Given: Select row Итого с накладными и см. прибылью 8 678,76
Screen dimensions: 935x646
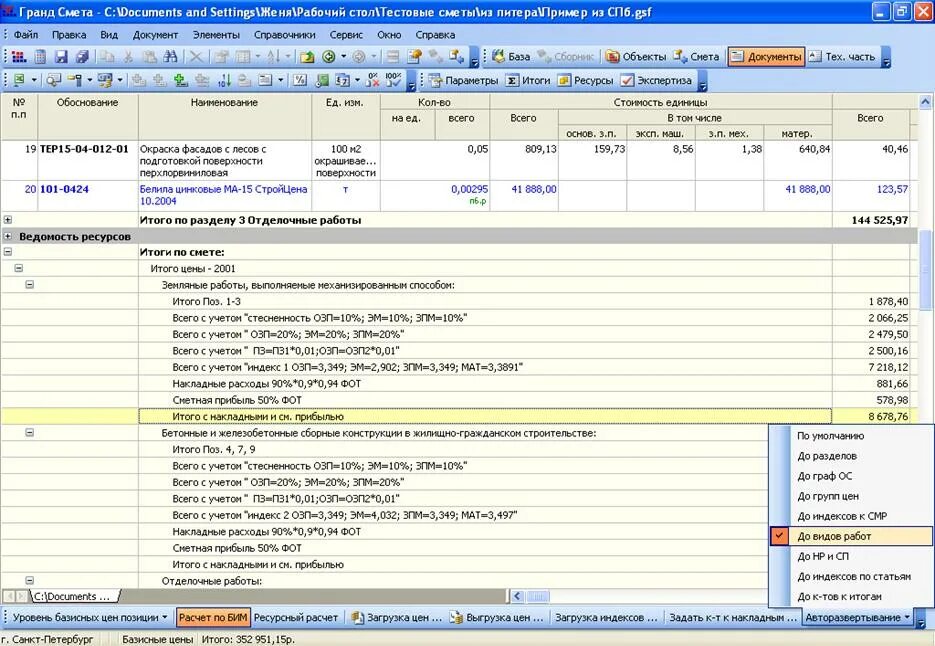Looking at the screenshot, I should tap(458, 416).
